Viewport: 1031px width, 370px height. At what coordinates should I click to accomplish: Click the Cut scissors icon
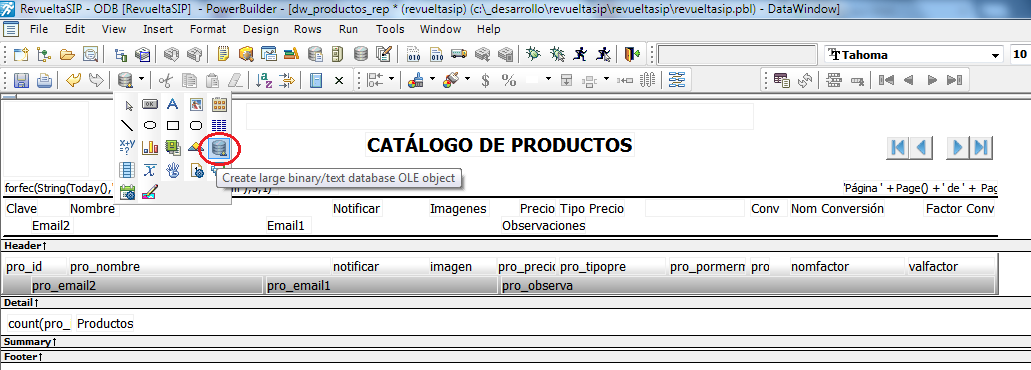point(166,80)
